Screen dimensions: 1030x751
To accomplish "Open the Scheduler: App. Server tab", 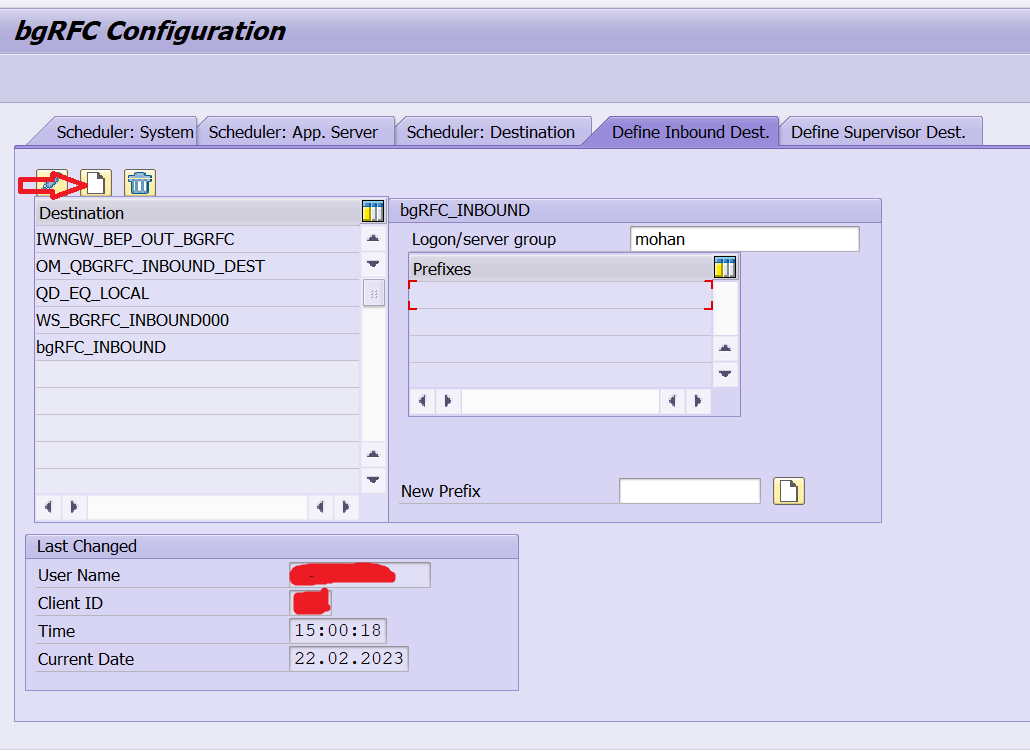I will (x=296, y=131).
